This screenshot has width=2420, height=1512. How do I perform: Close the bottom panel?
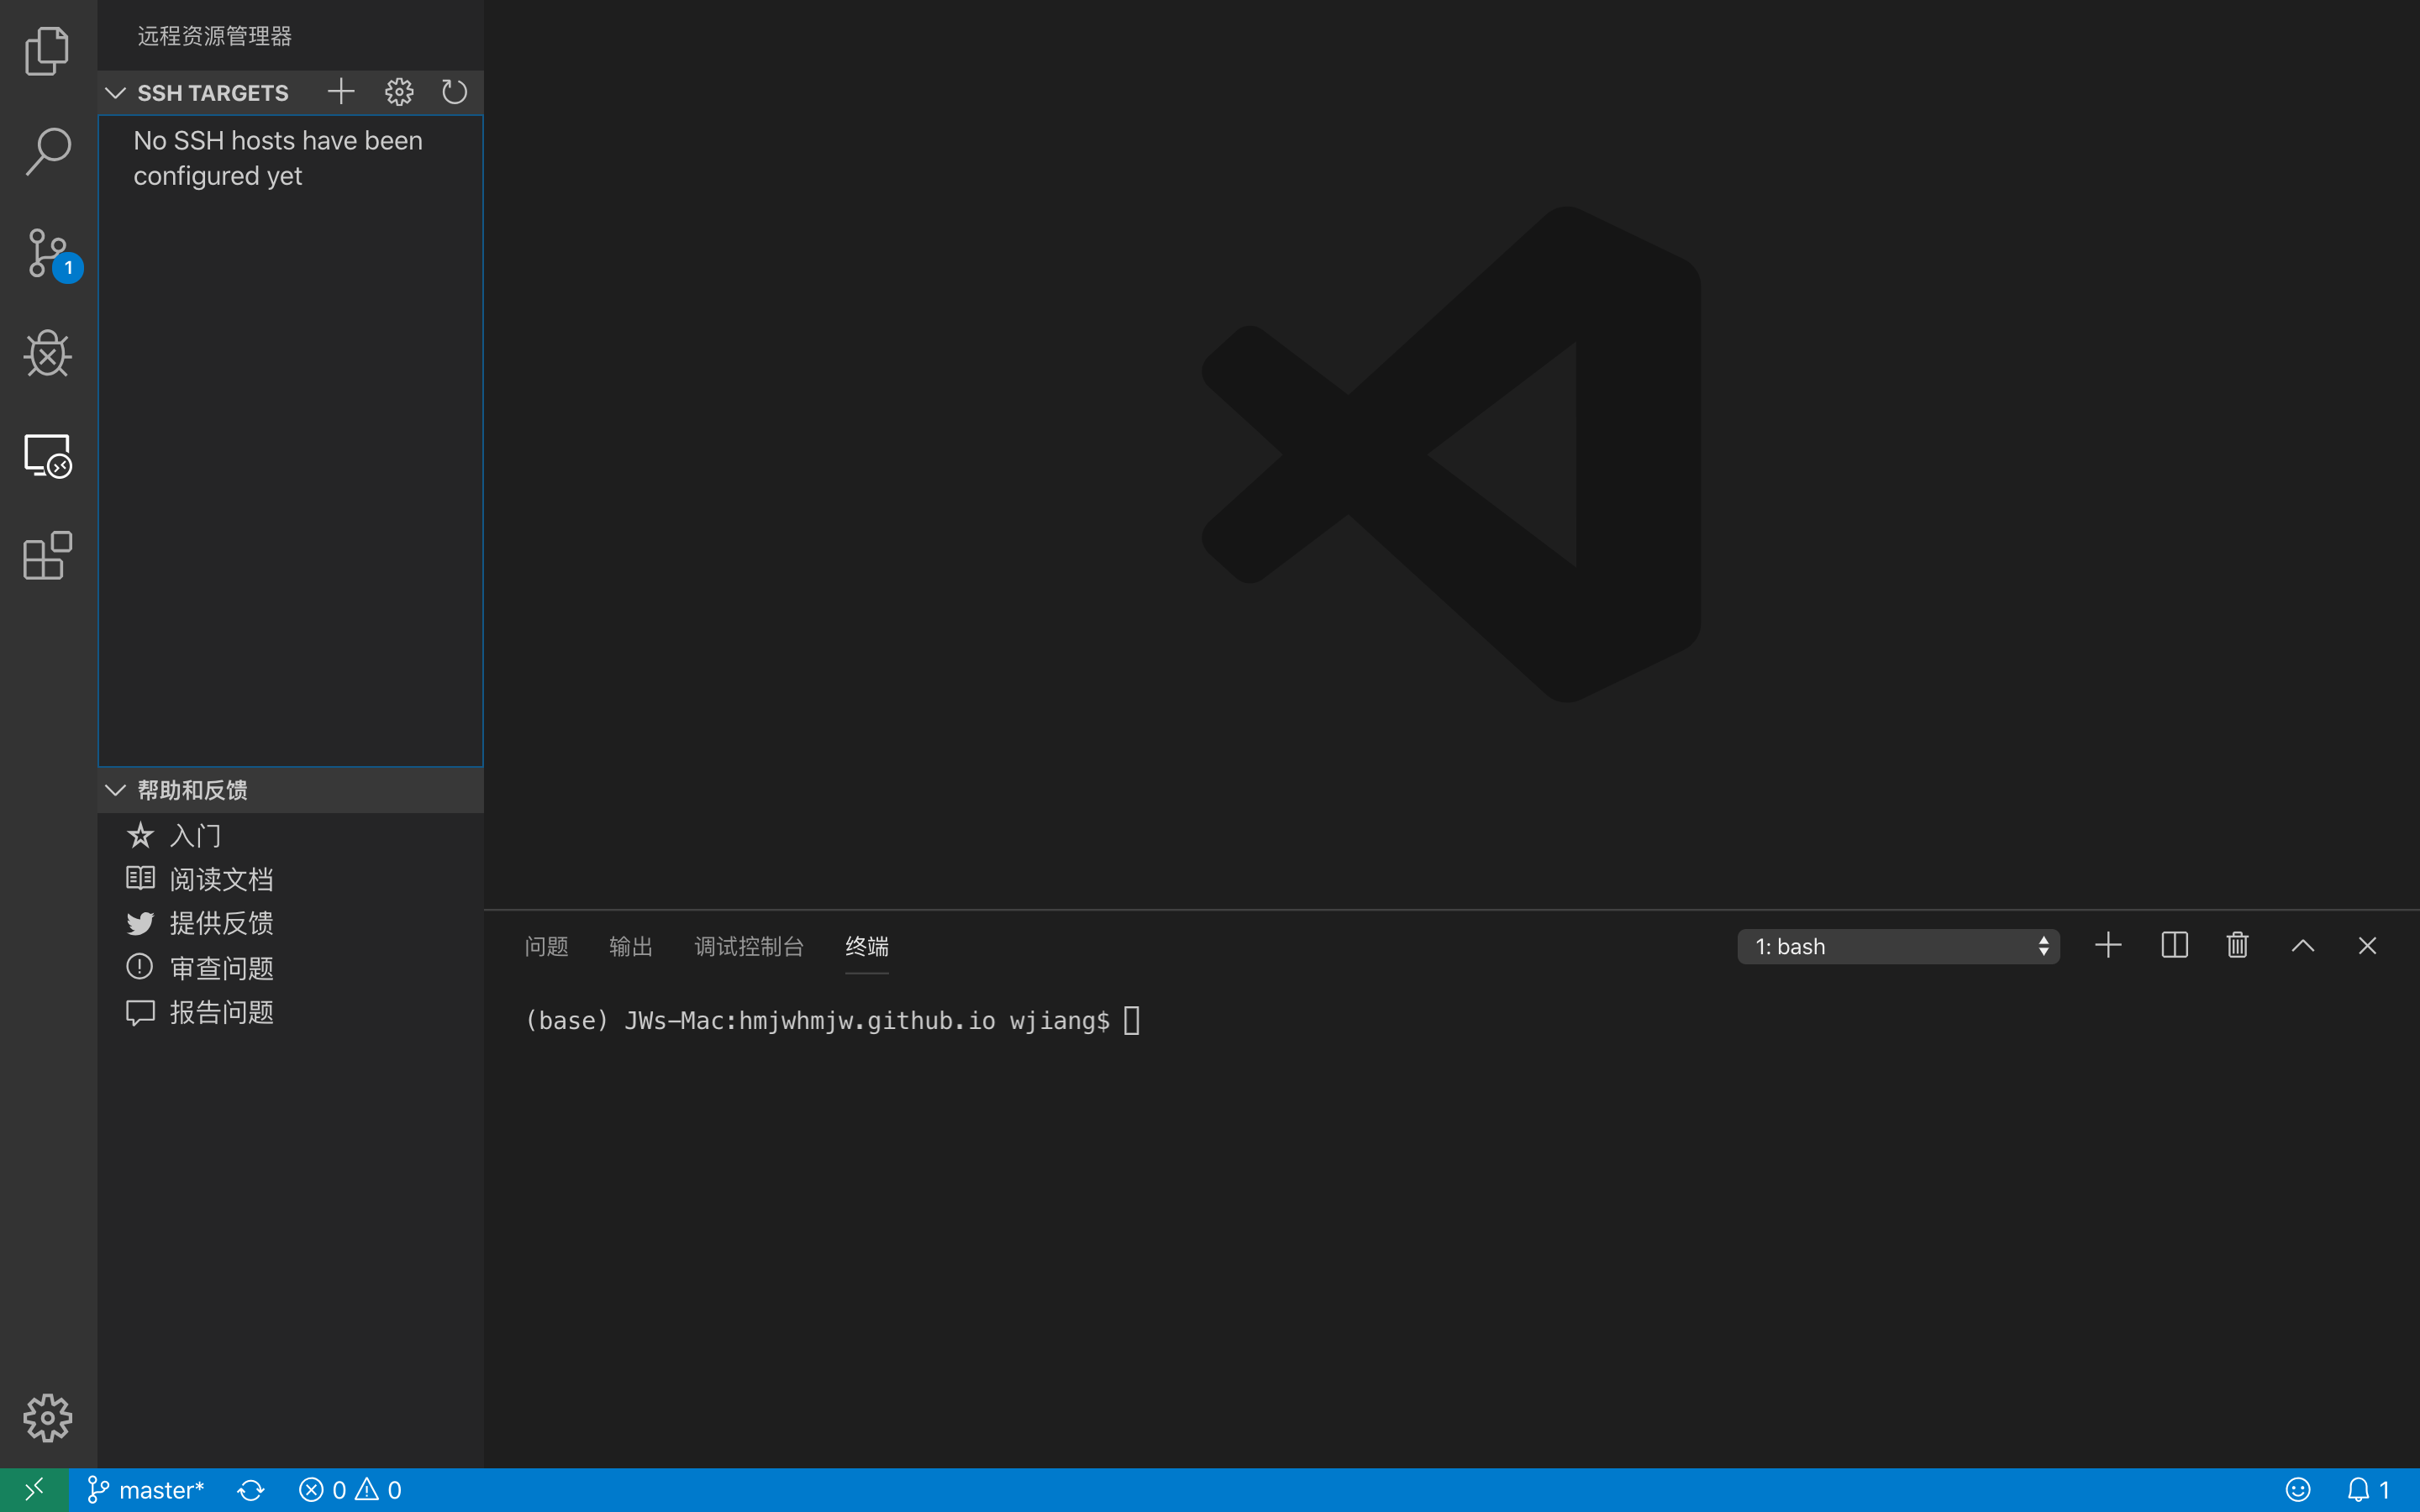2367,945
